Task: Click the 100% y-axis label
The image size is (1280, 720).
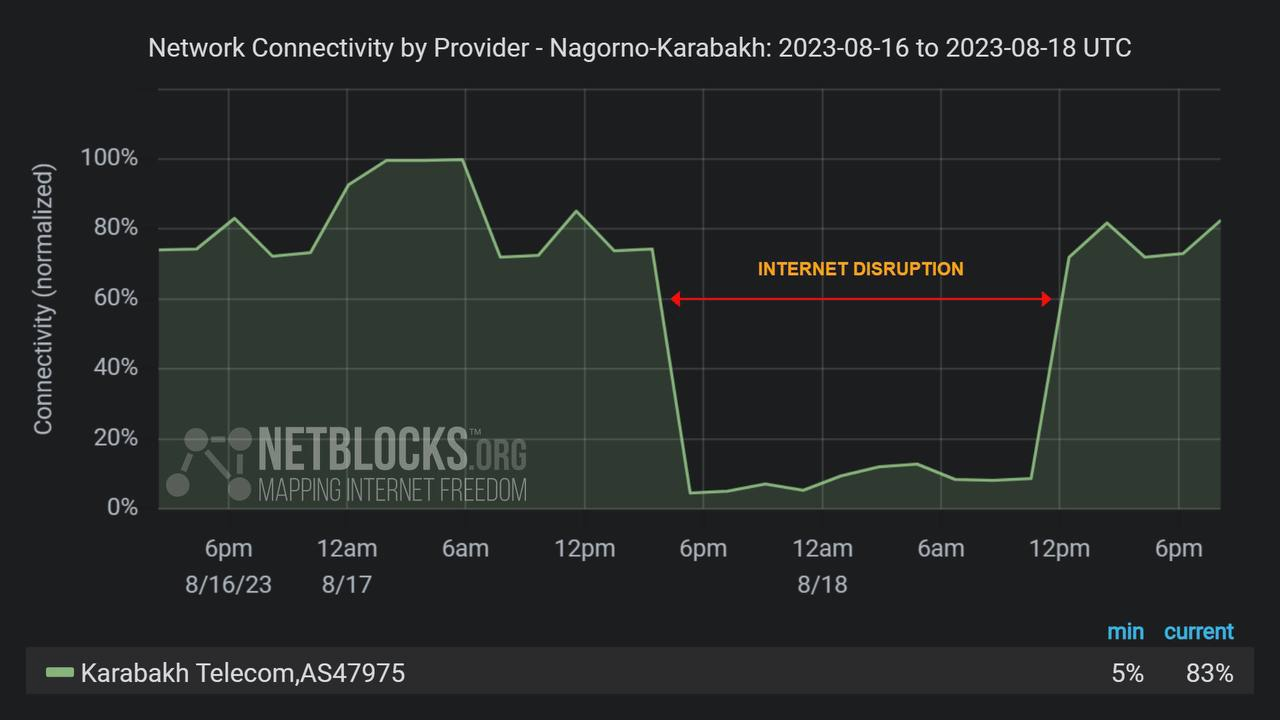Action: (x=109, y=158)
